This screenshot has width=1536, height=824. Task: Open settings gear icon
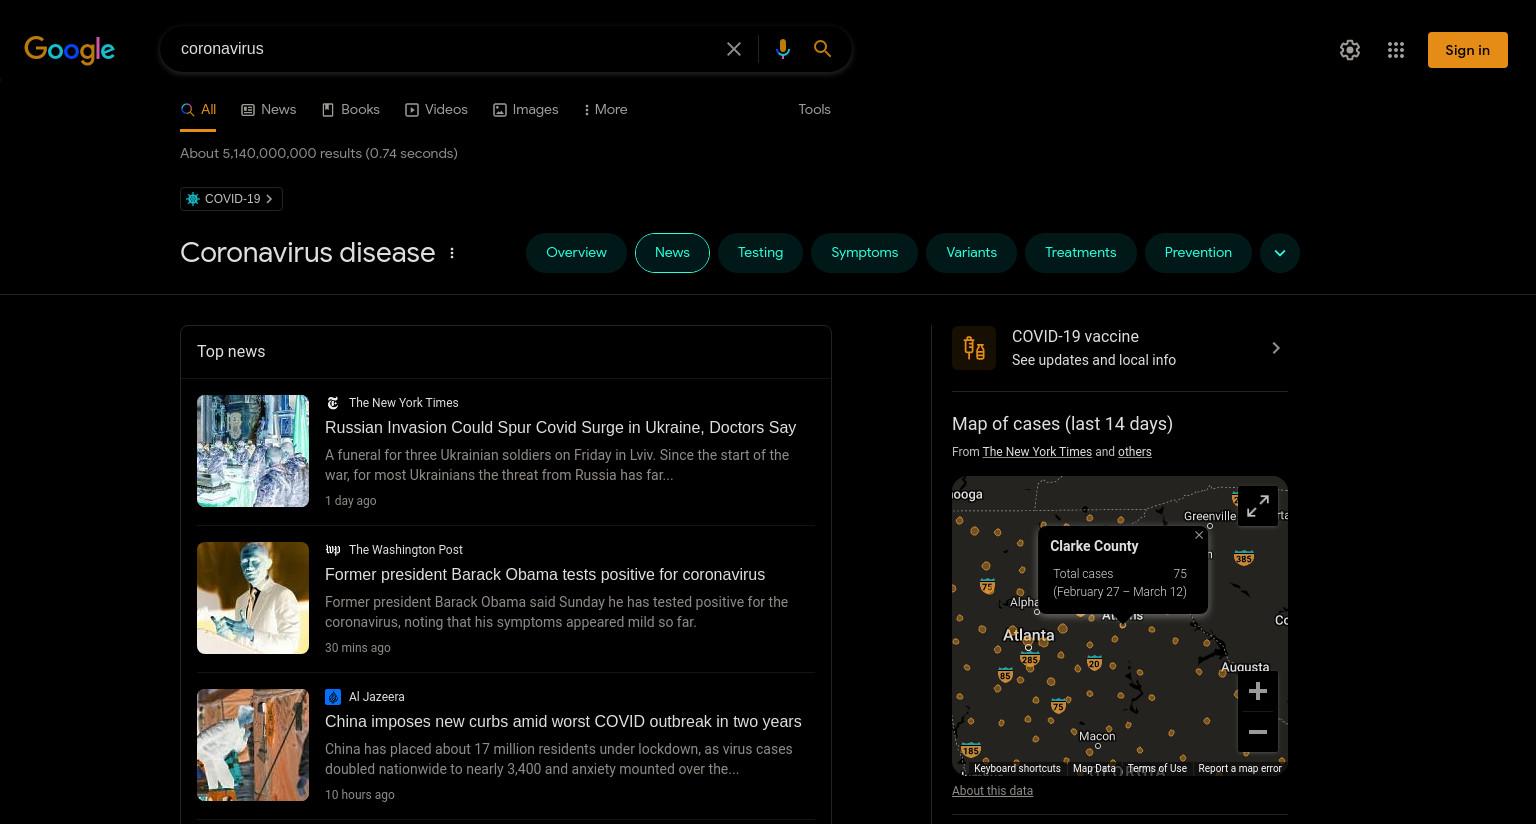point(1350,50)
